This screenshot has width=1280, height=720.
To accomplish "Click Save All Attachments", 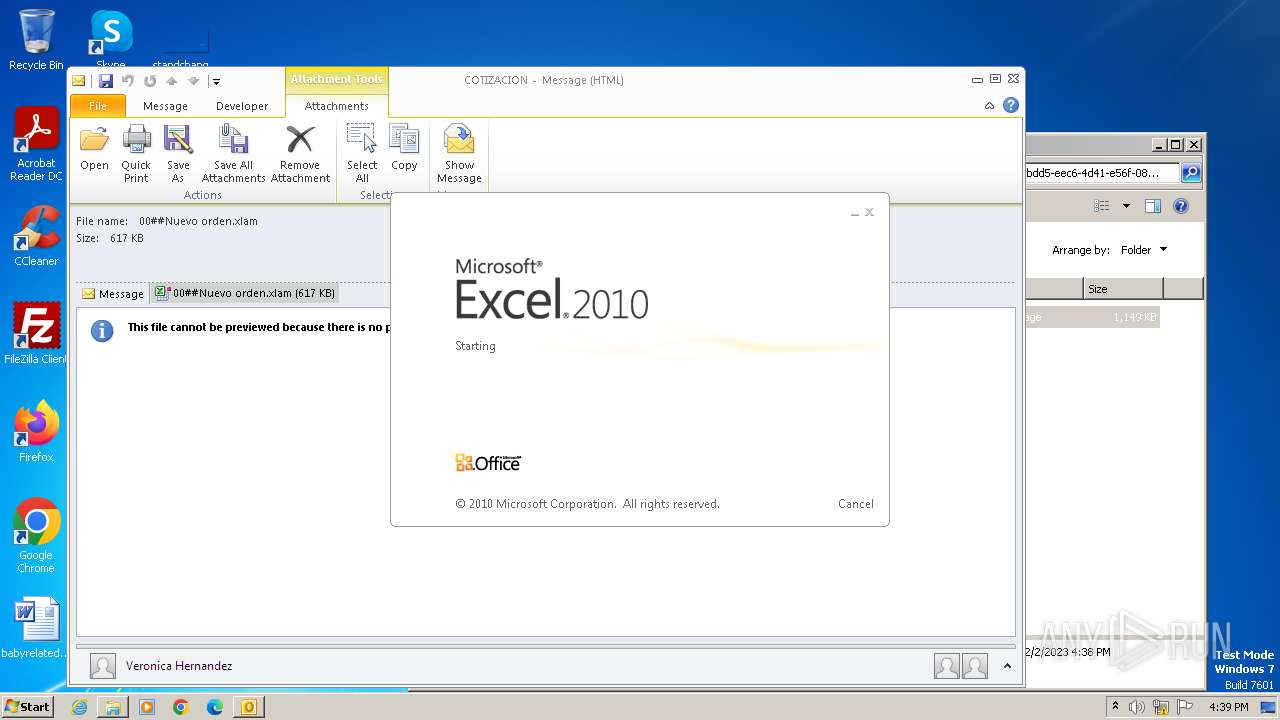I will pyautogui.click(x=233, y=152).
